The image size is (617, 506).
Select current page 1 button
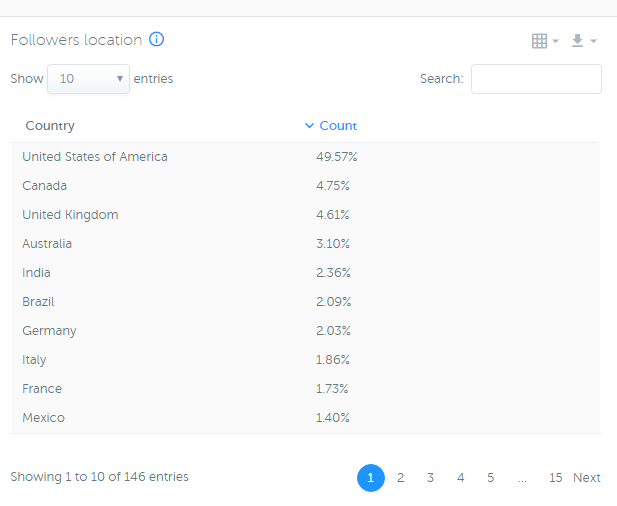[371, 478]
